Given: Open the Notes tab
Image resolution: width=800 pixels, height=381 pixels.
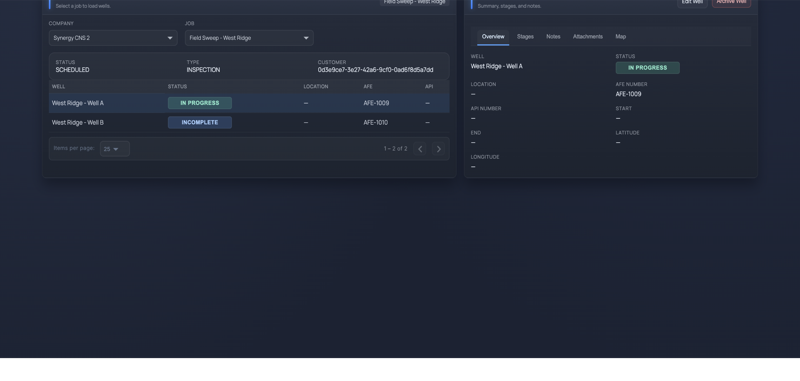Looking at the screenshot, I should 553,37.
